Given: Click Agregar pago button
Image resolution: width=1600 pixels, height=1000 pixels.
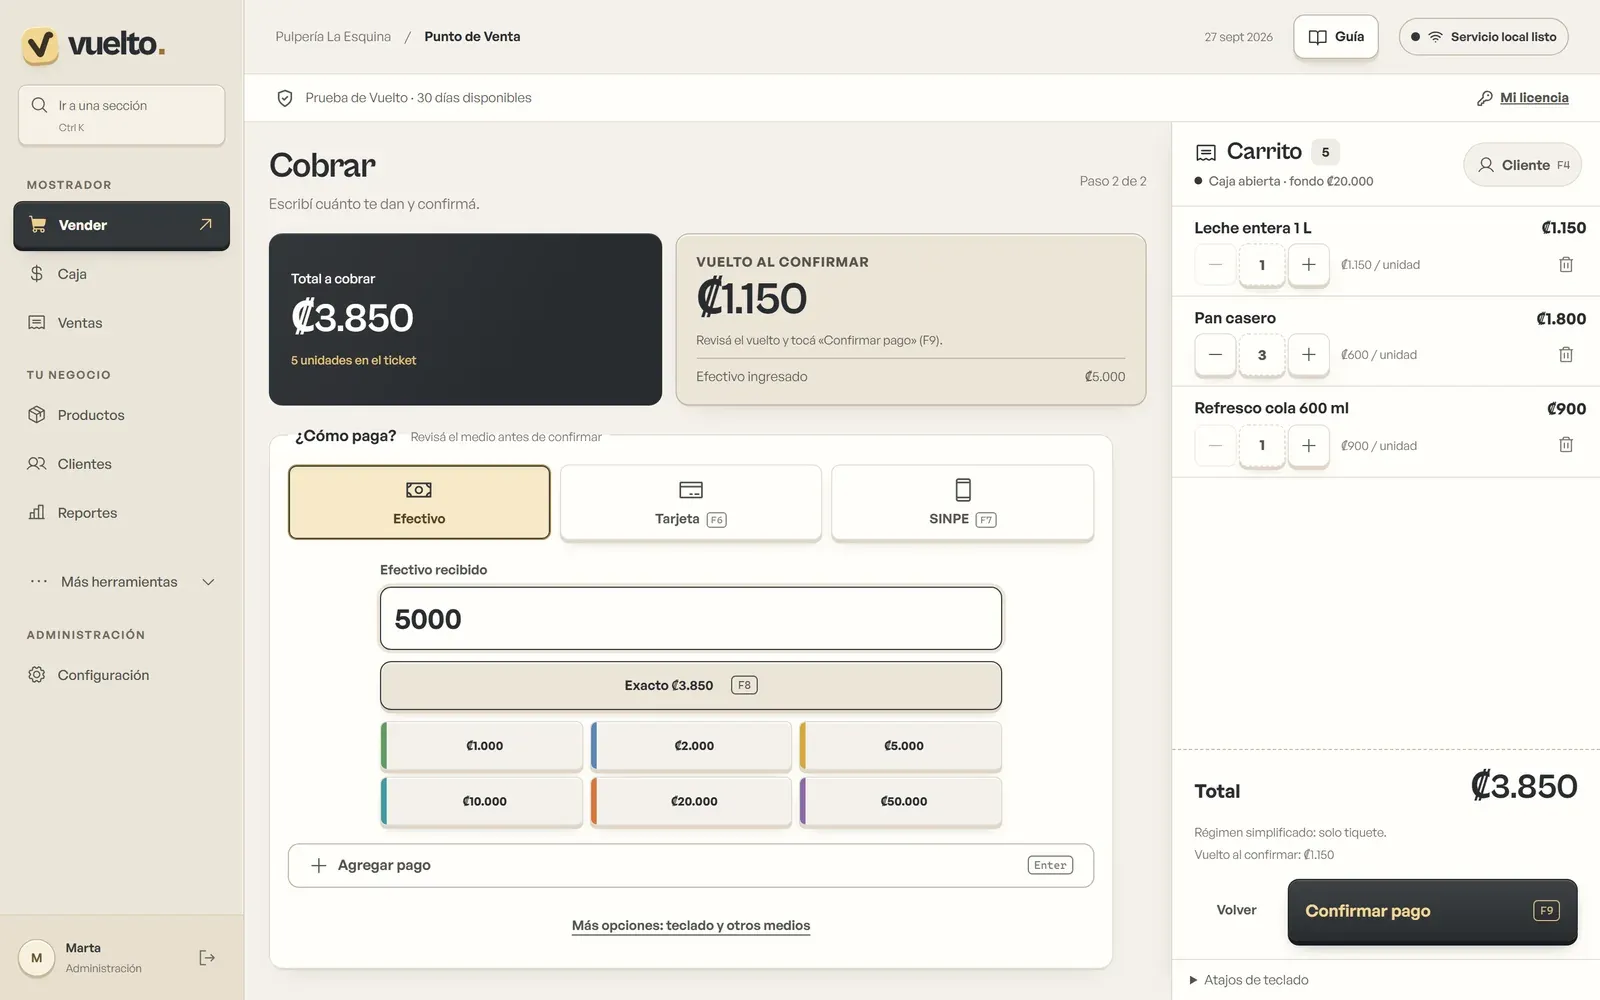Looking at the screenshot, I should (691, 865).
